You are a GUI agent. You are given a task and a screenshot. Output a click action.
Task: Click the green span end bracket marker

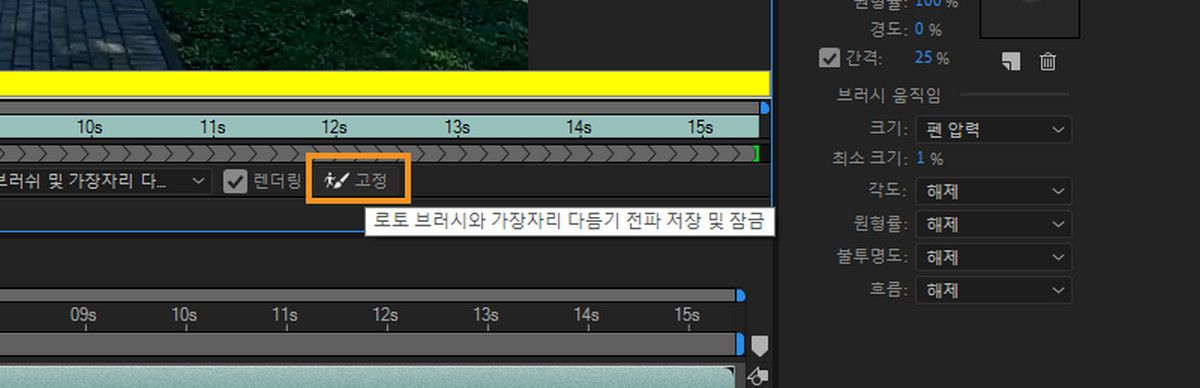(756, 153)
